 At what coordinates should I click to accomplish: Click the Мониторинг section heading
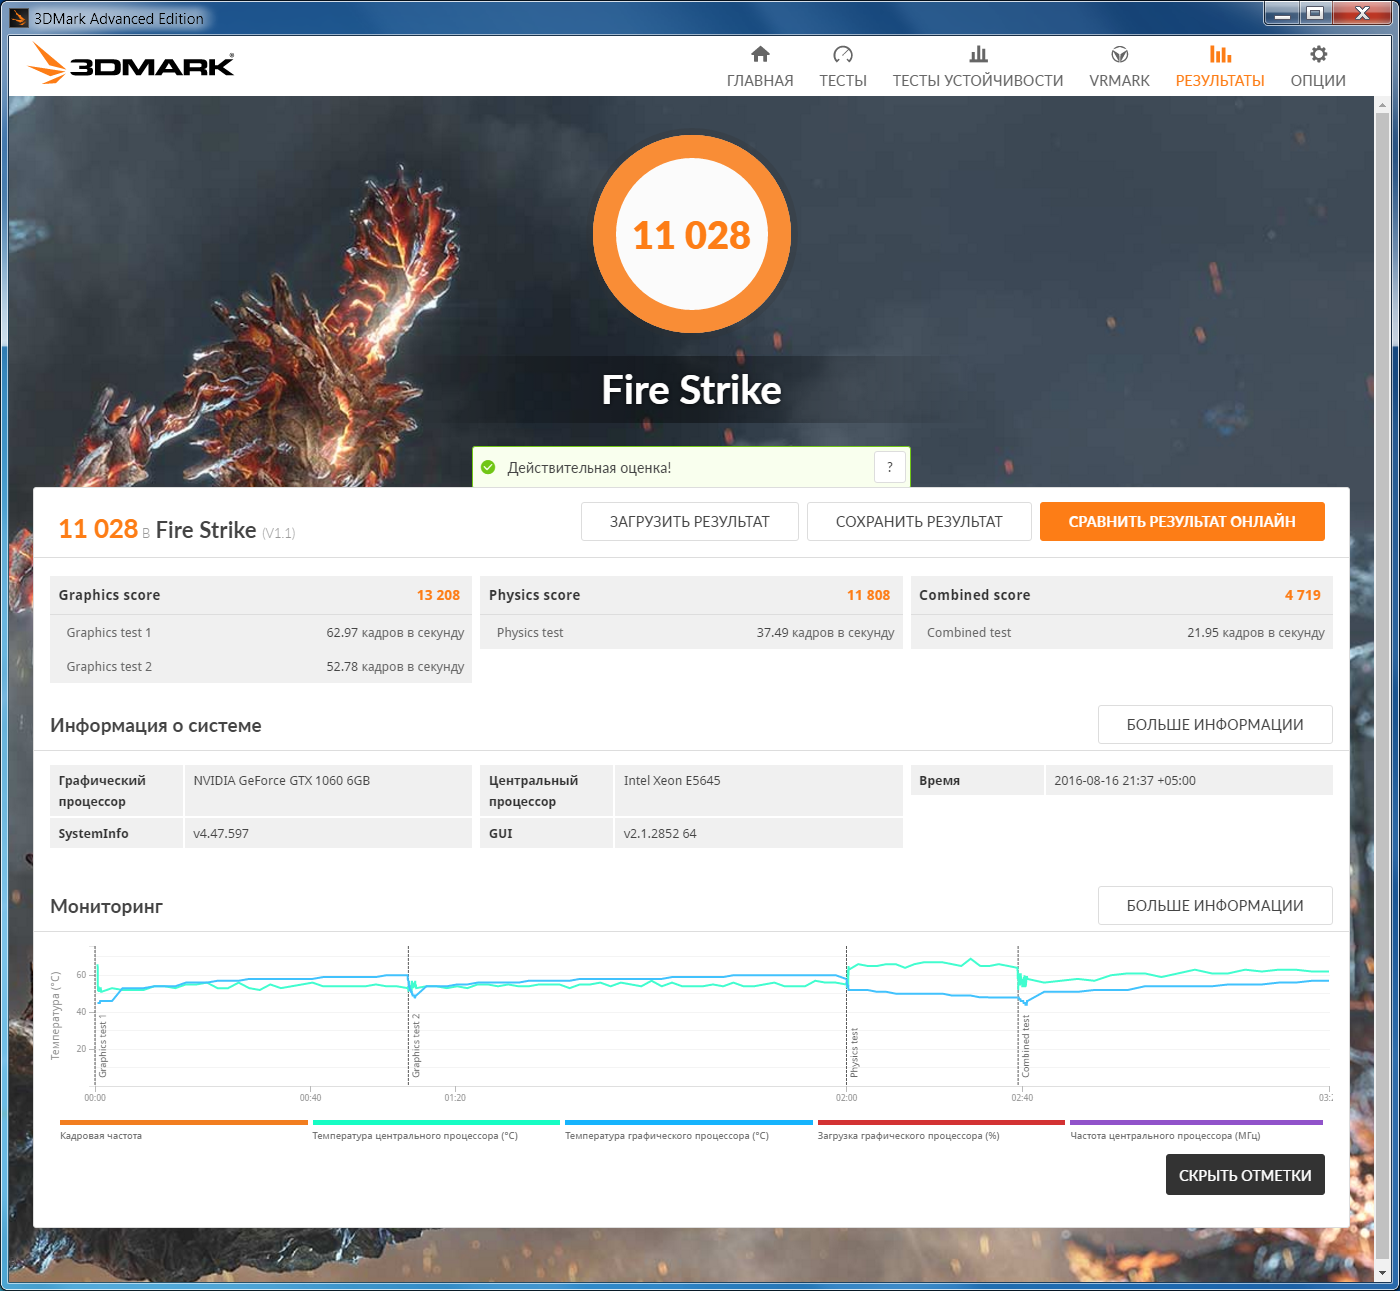pyautogui.click(x=107, y=906)
